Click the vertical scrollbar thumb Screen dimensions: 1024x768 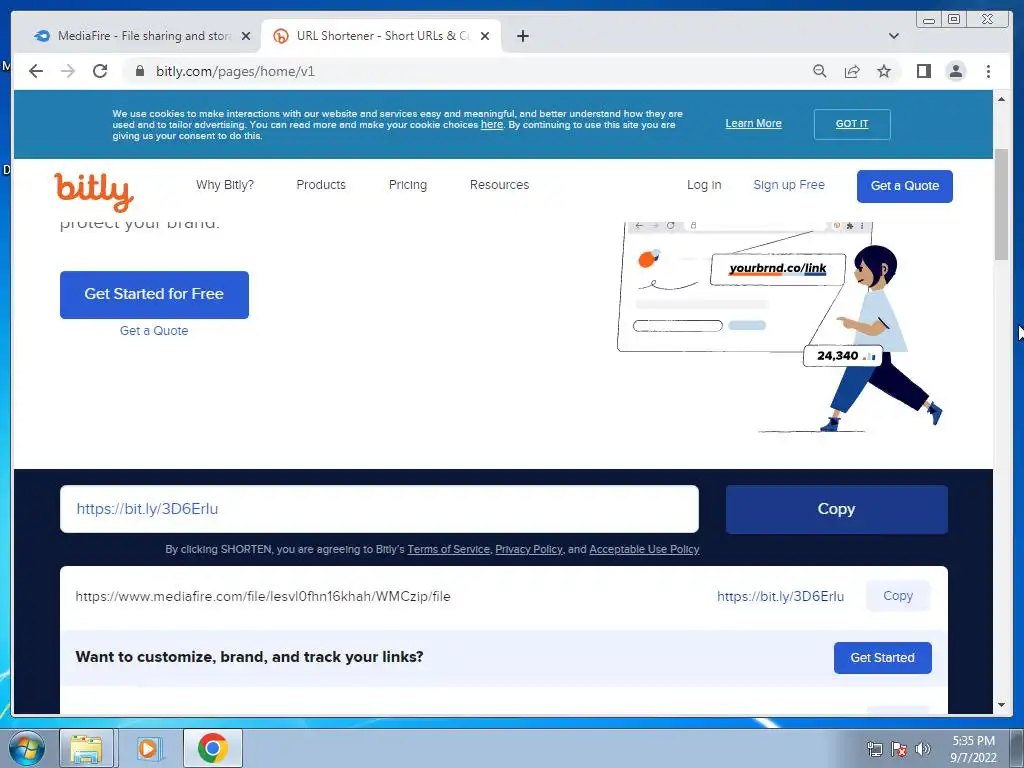coord(1001,205)
